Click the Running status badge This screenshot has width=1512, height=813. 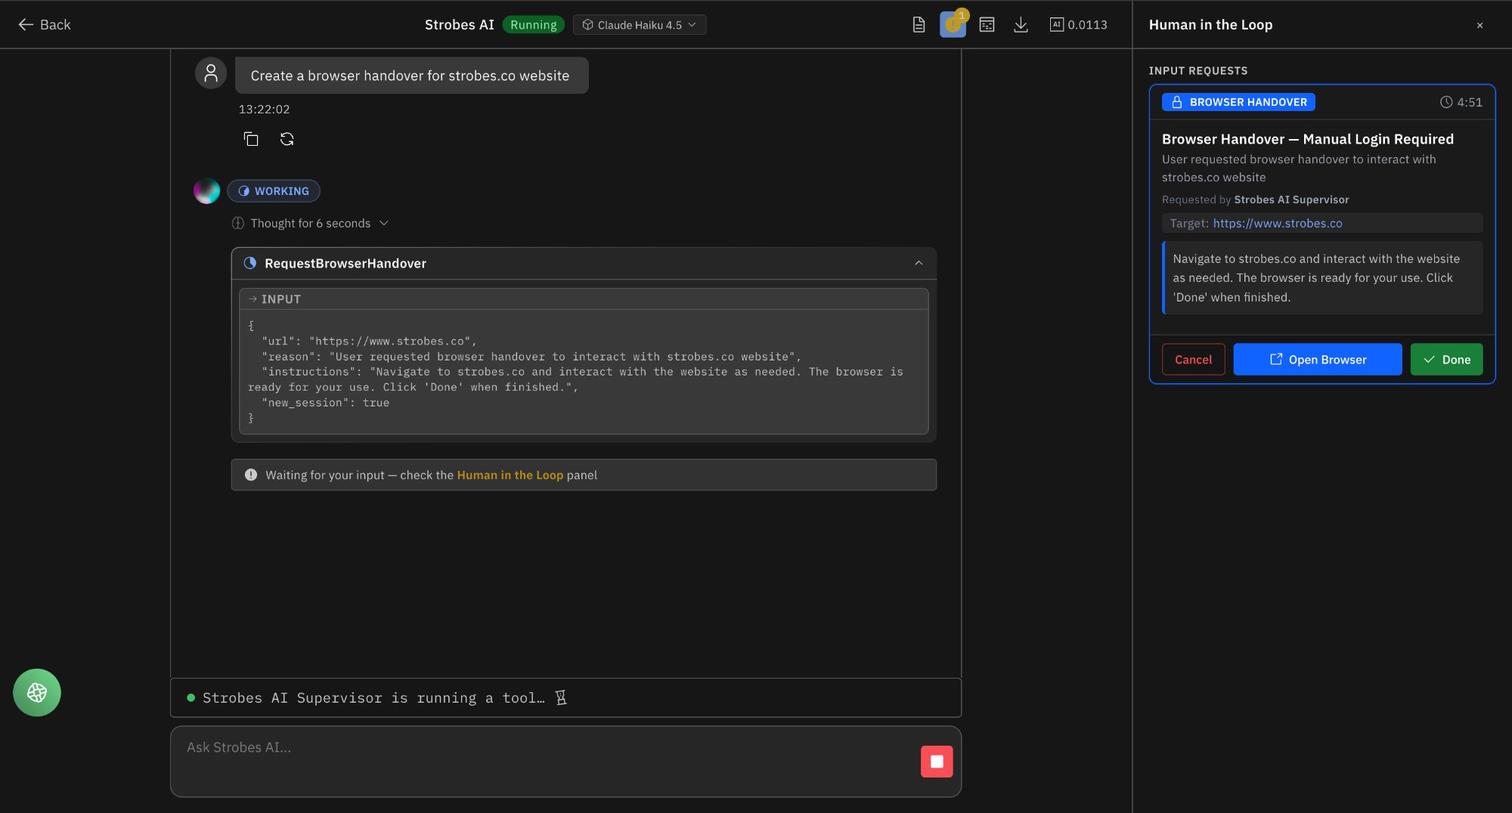(533, 25)
